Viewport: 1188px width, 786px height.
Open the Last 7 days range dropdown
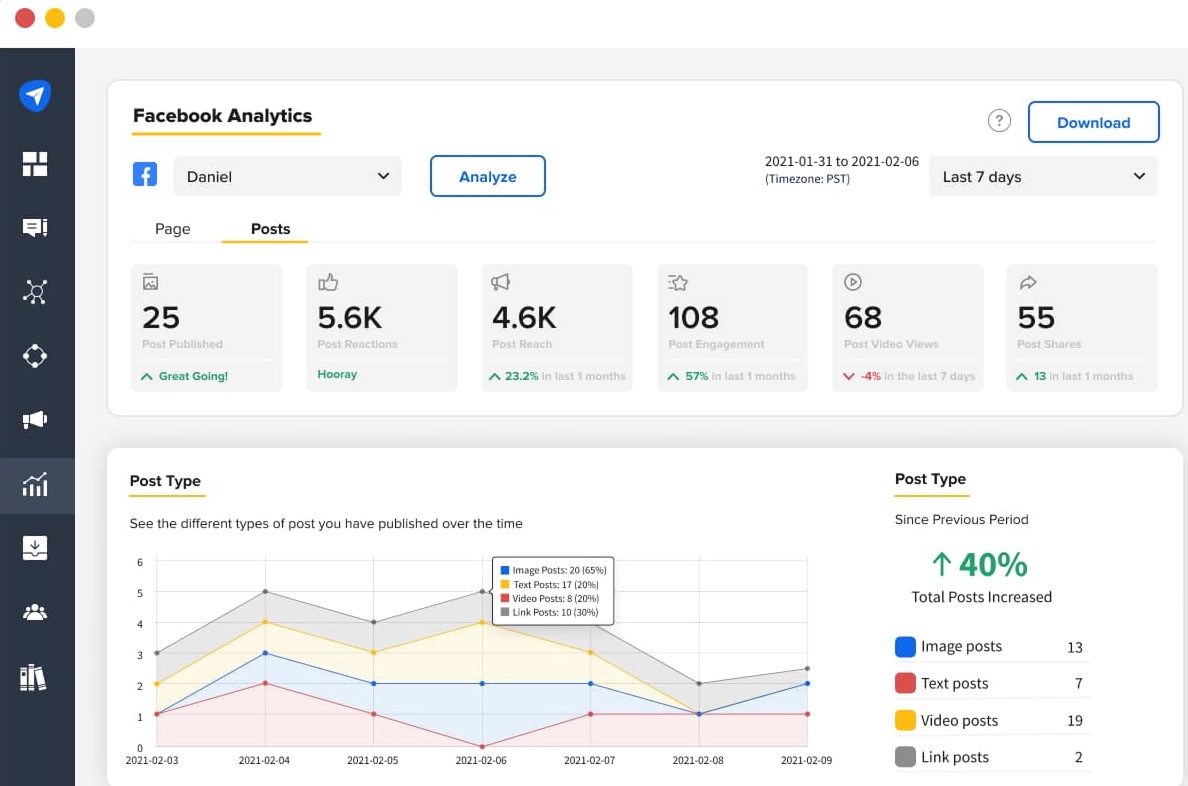click(x=1043, y=176)
